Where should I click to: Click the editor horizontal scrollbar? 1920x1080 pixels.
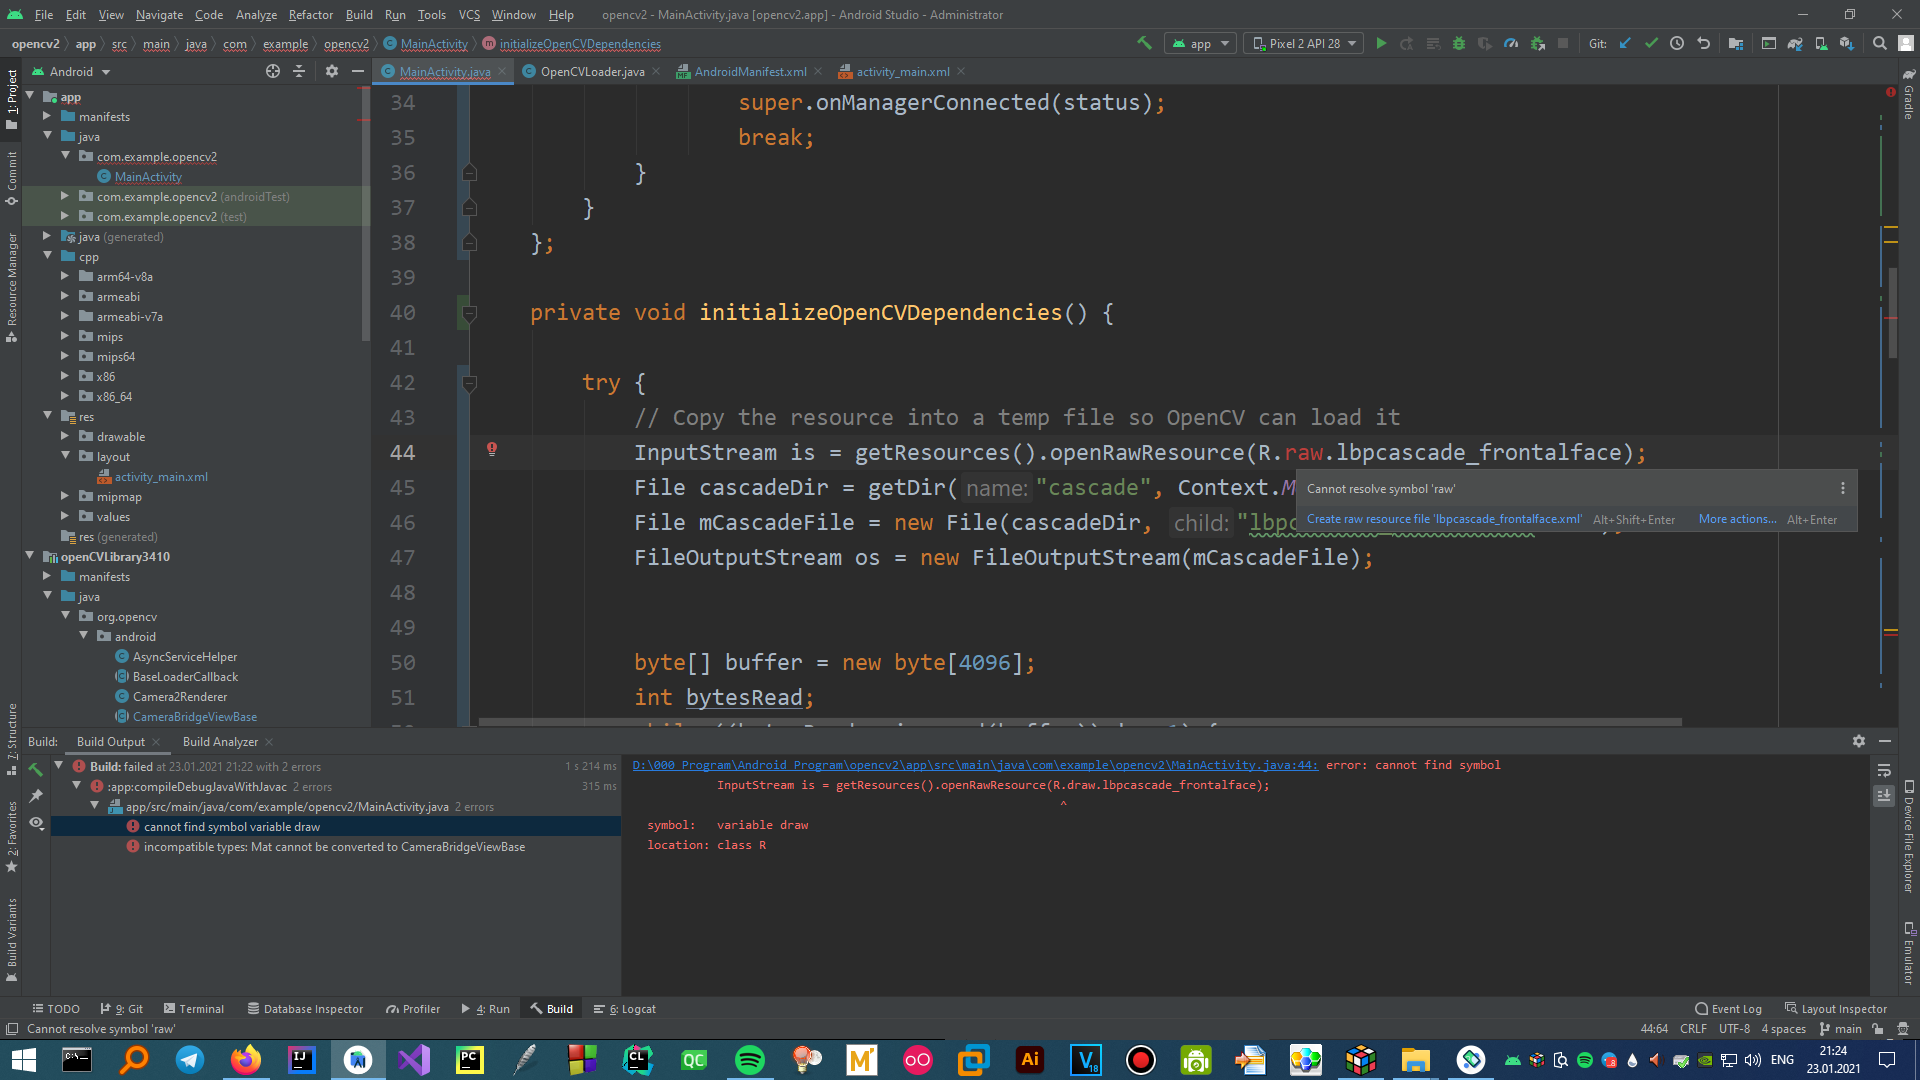[x=1080, y=722]
